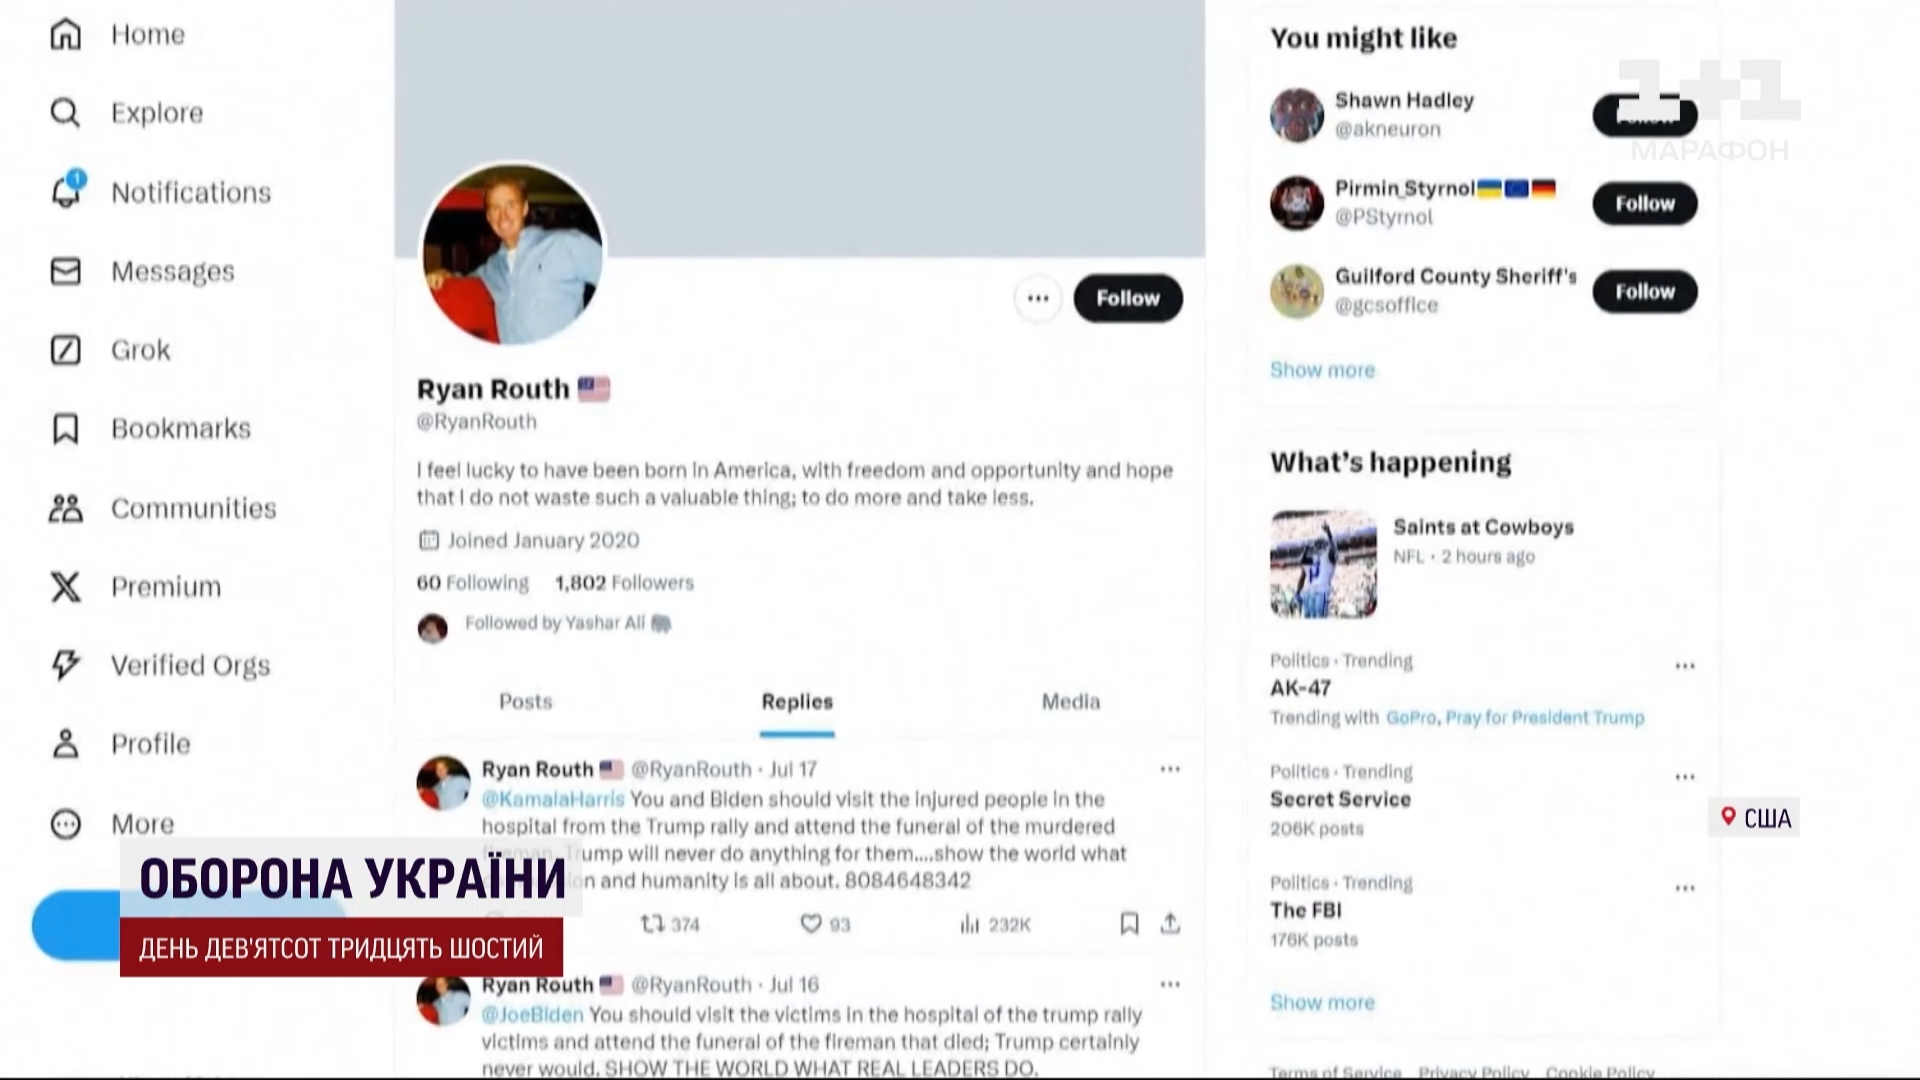1920x1080 pixels.
Task: Open Notifications bell icon
Action: [67, 190]
